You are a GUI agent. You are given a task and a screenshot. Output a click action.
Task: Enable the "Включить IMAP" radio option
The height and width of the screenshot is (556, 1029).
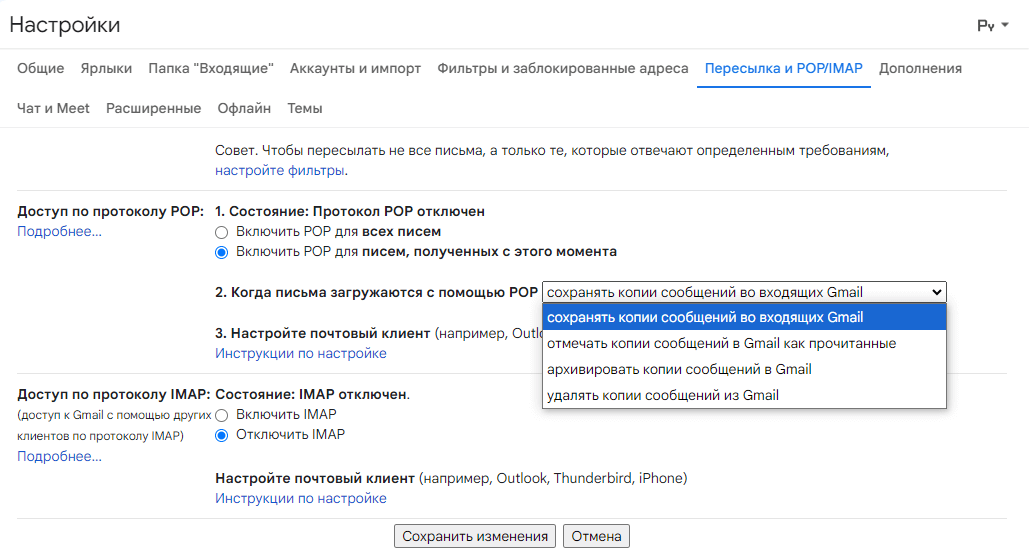222,416
